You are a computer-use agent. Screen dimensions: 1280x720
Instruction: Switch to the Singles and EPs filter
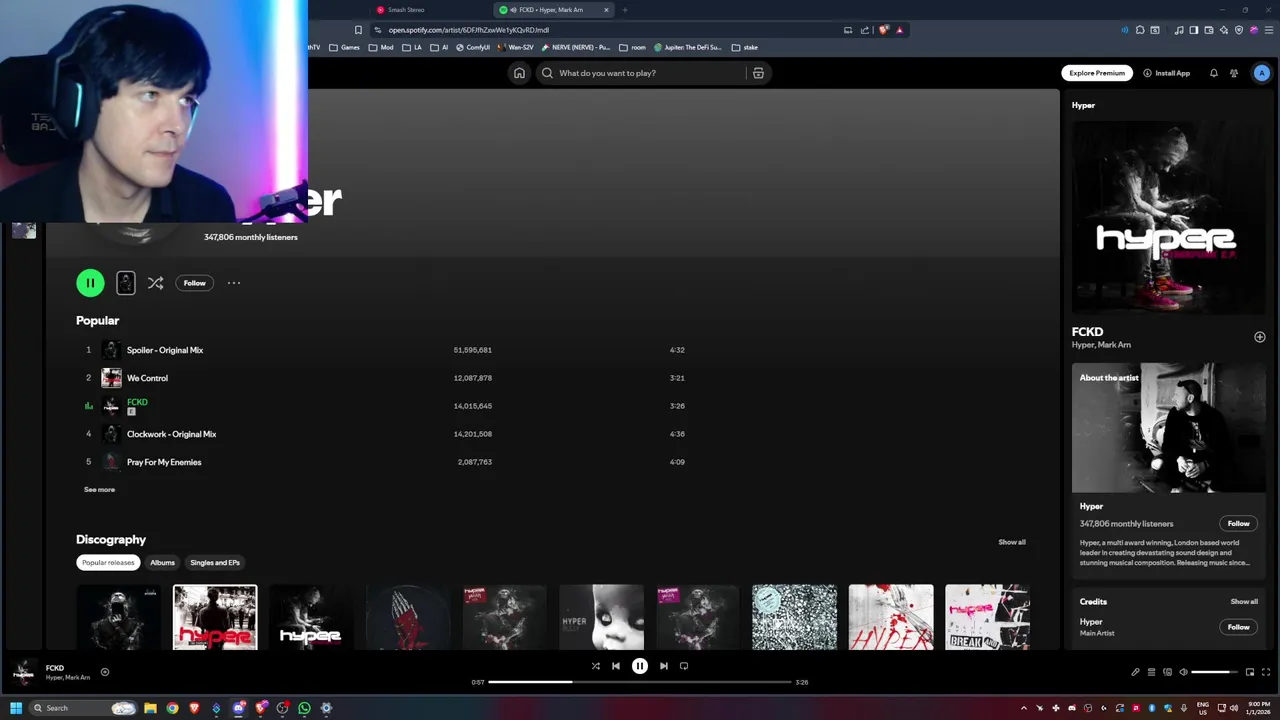pyautogui.click(x=215, y=563)
